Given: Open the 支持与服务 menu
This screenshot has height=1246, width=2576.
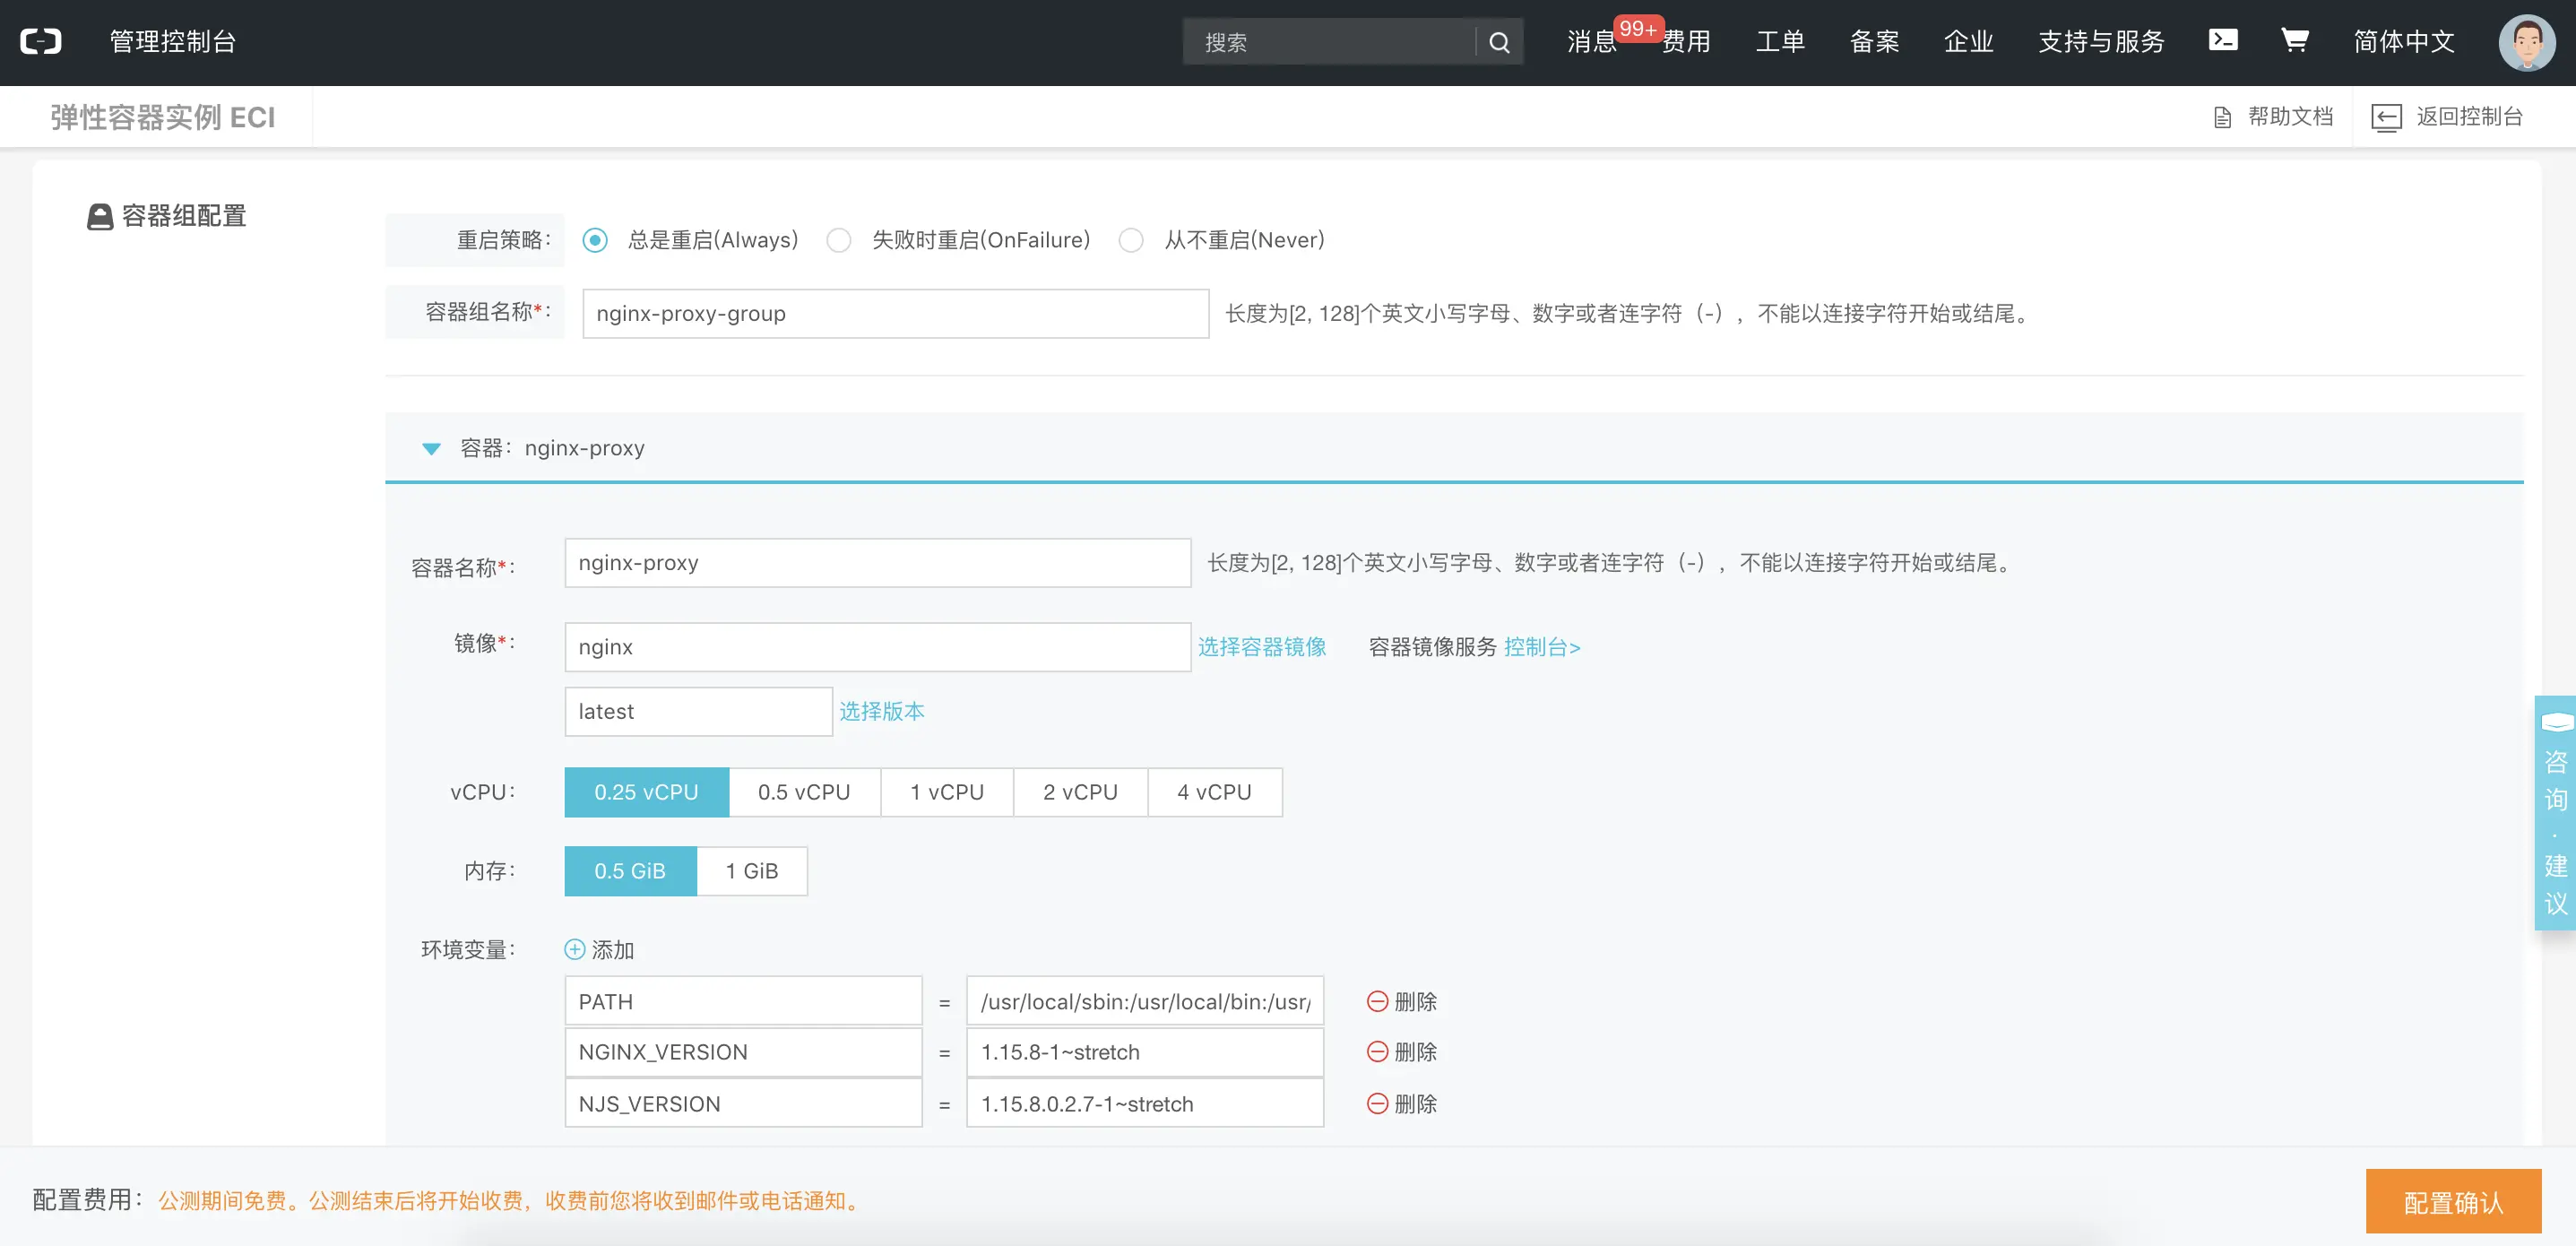Looking at the screenshot, I should coord(2101,41).
